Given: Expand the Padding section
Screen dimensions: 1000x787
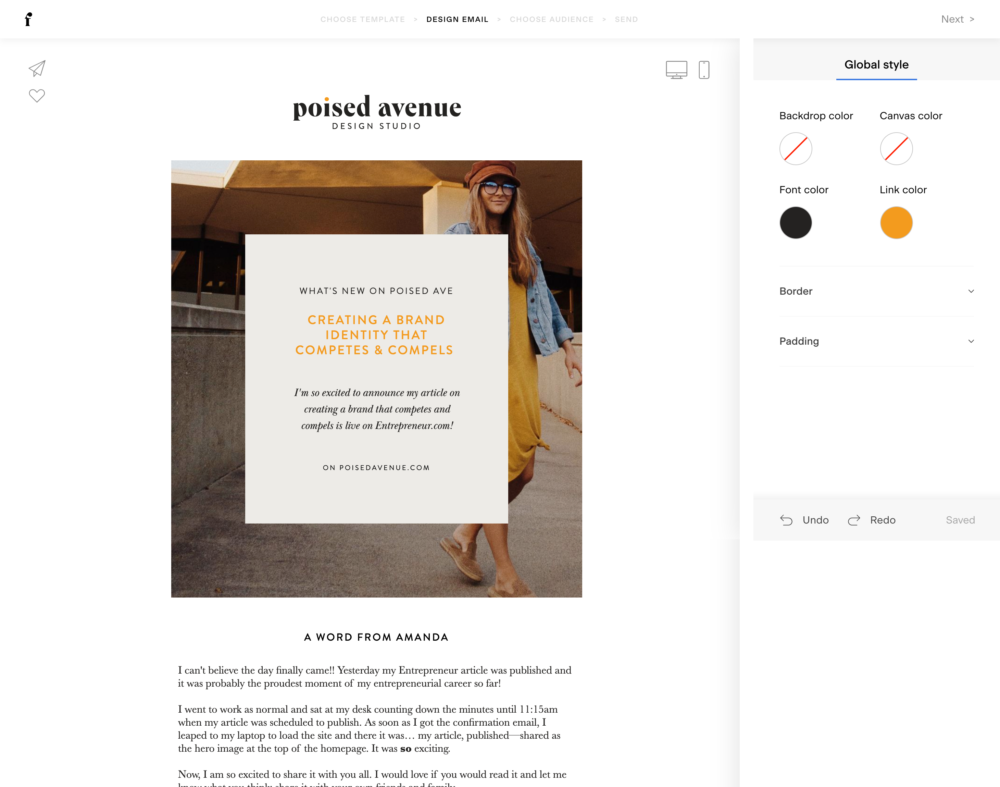Looking at the screenshot, I should click(876, 341).
